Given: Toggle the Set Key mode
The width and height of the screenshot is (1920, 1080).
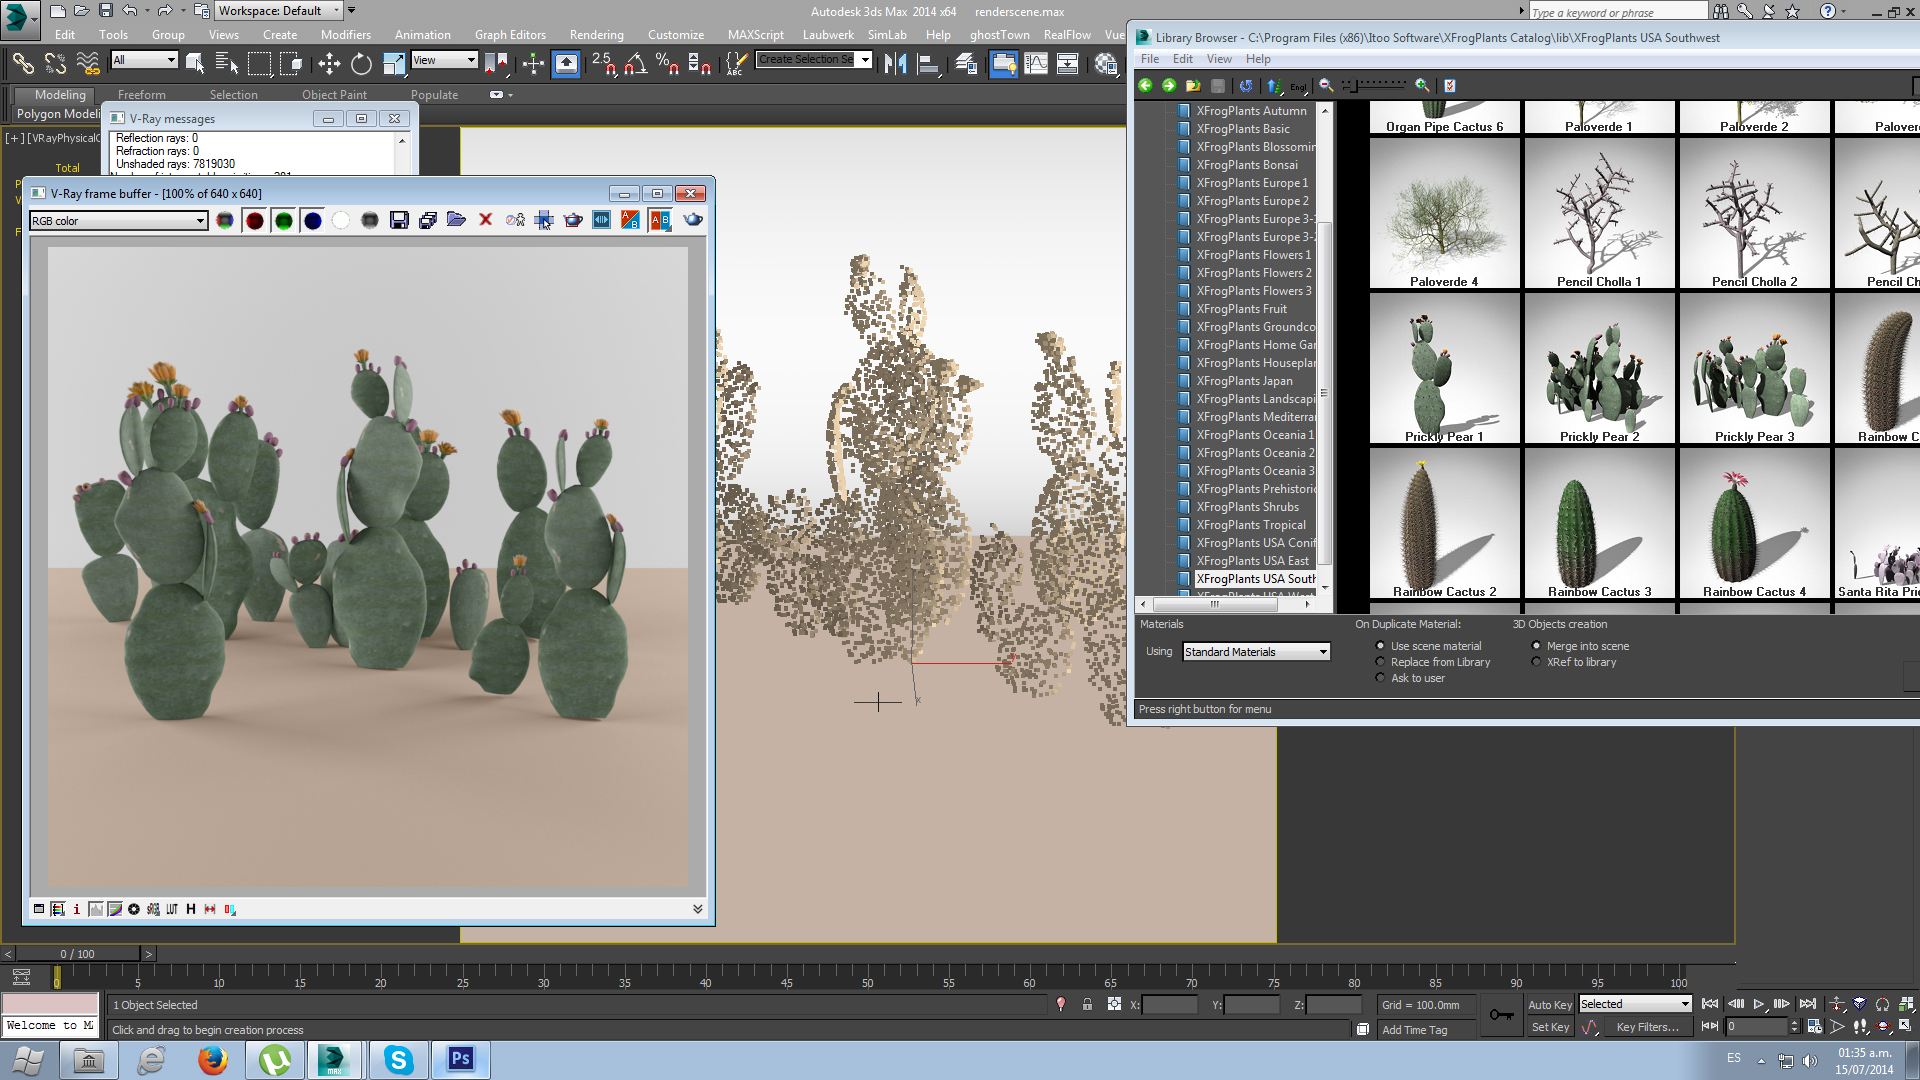Looking at the screenshot, I should tap(1549, 1027).
